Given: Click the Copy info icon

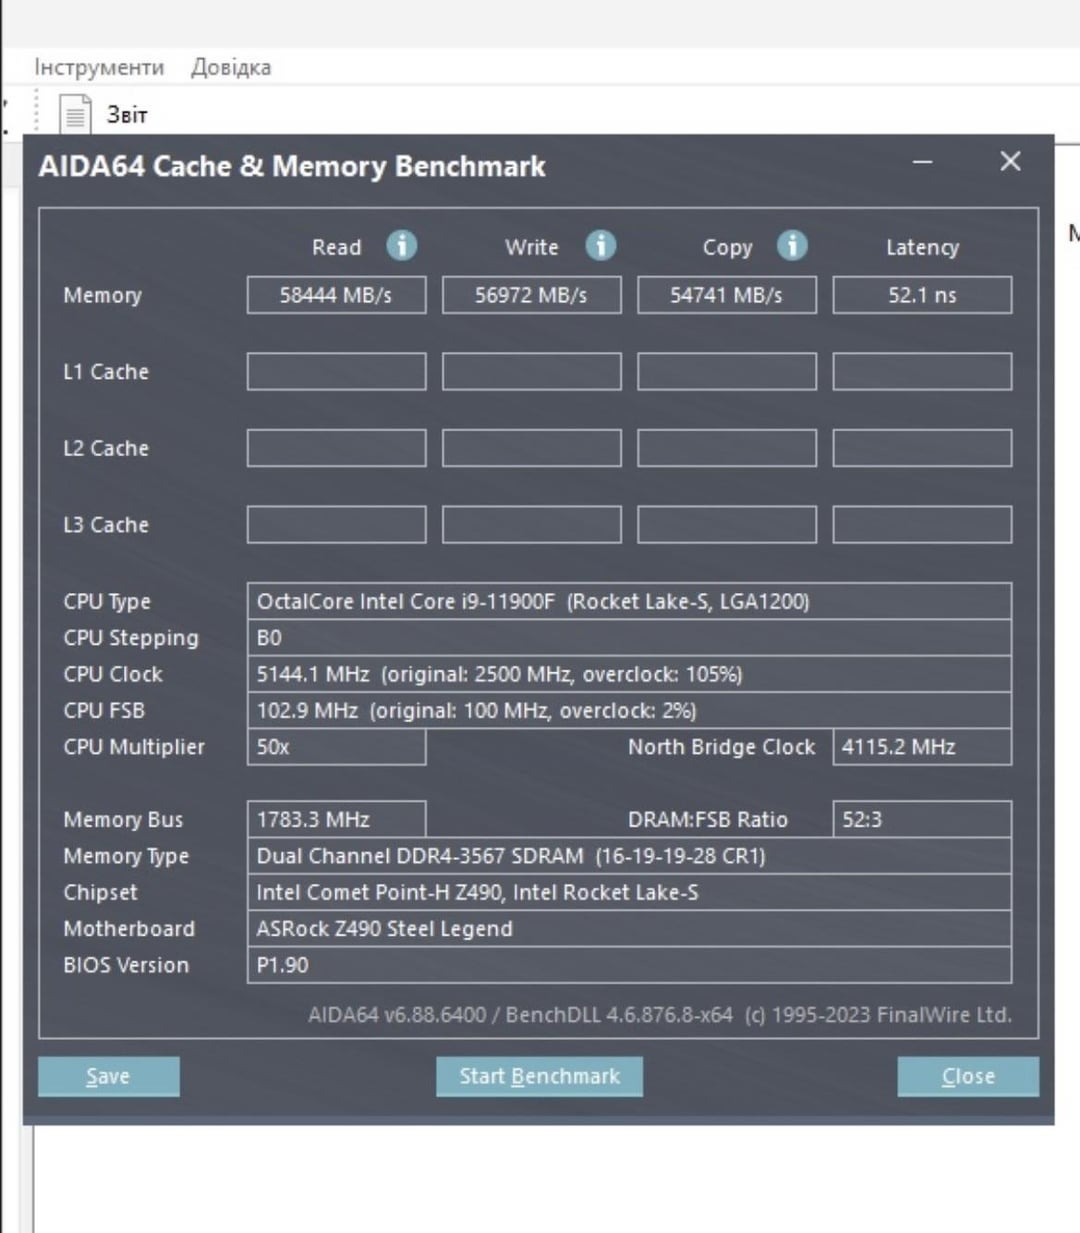Looking at the screenshot, I should click(x=792, y=245).
